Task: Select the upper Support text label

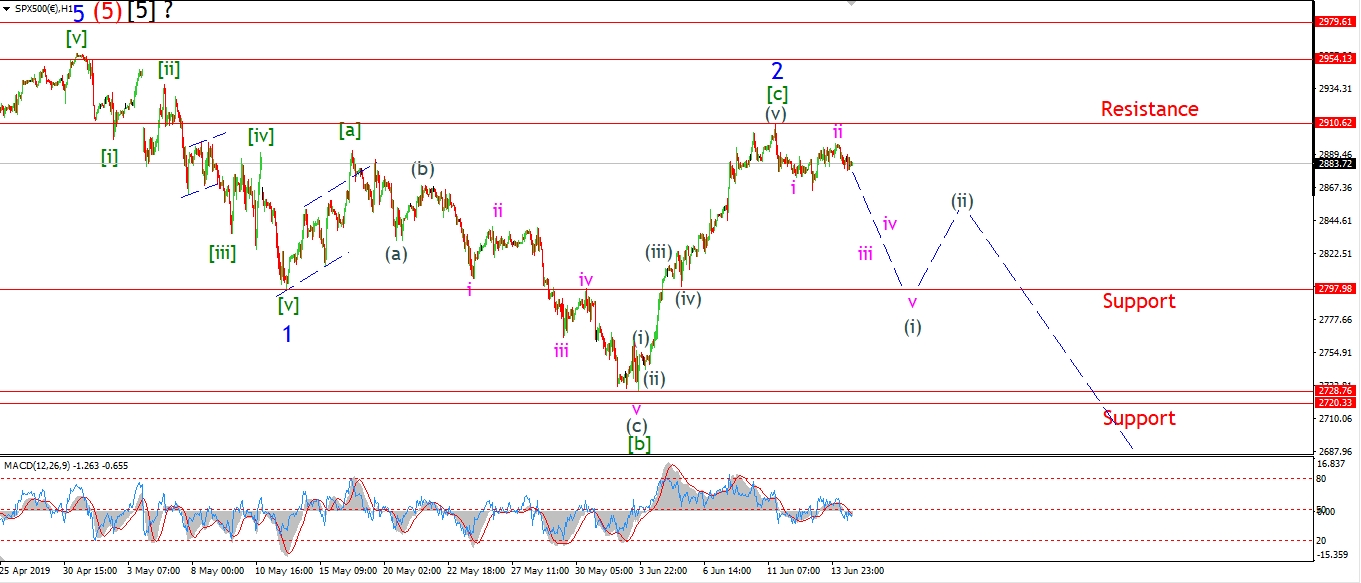Action: point(1139,301)
